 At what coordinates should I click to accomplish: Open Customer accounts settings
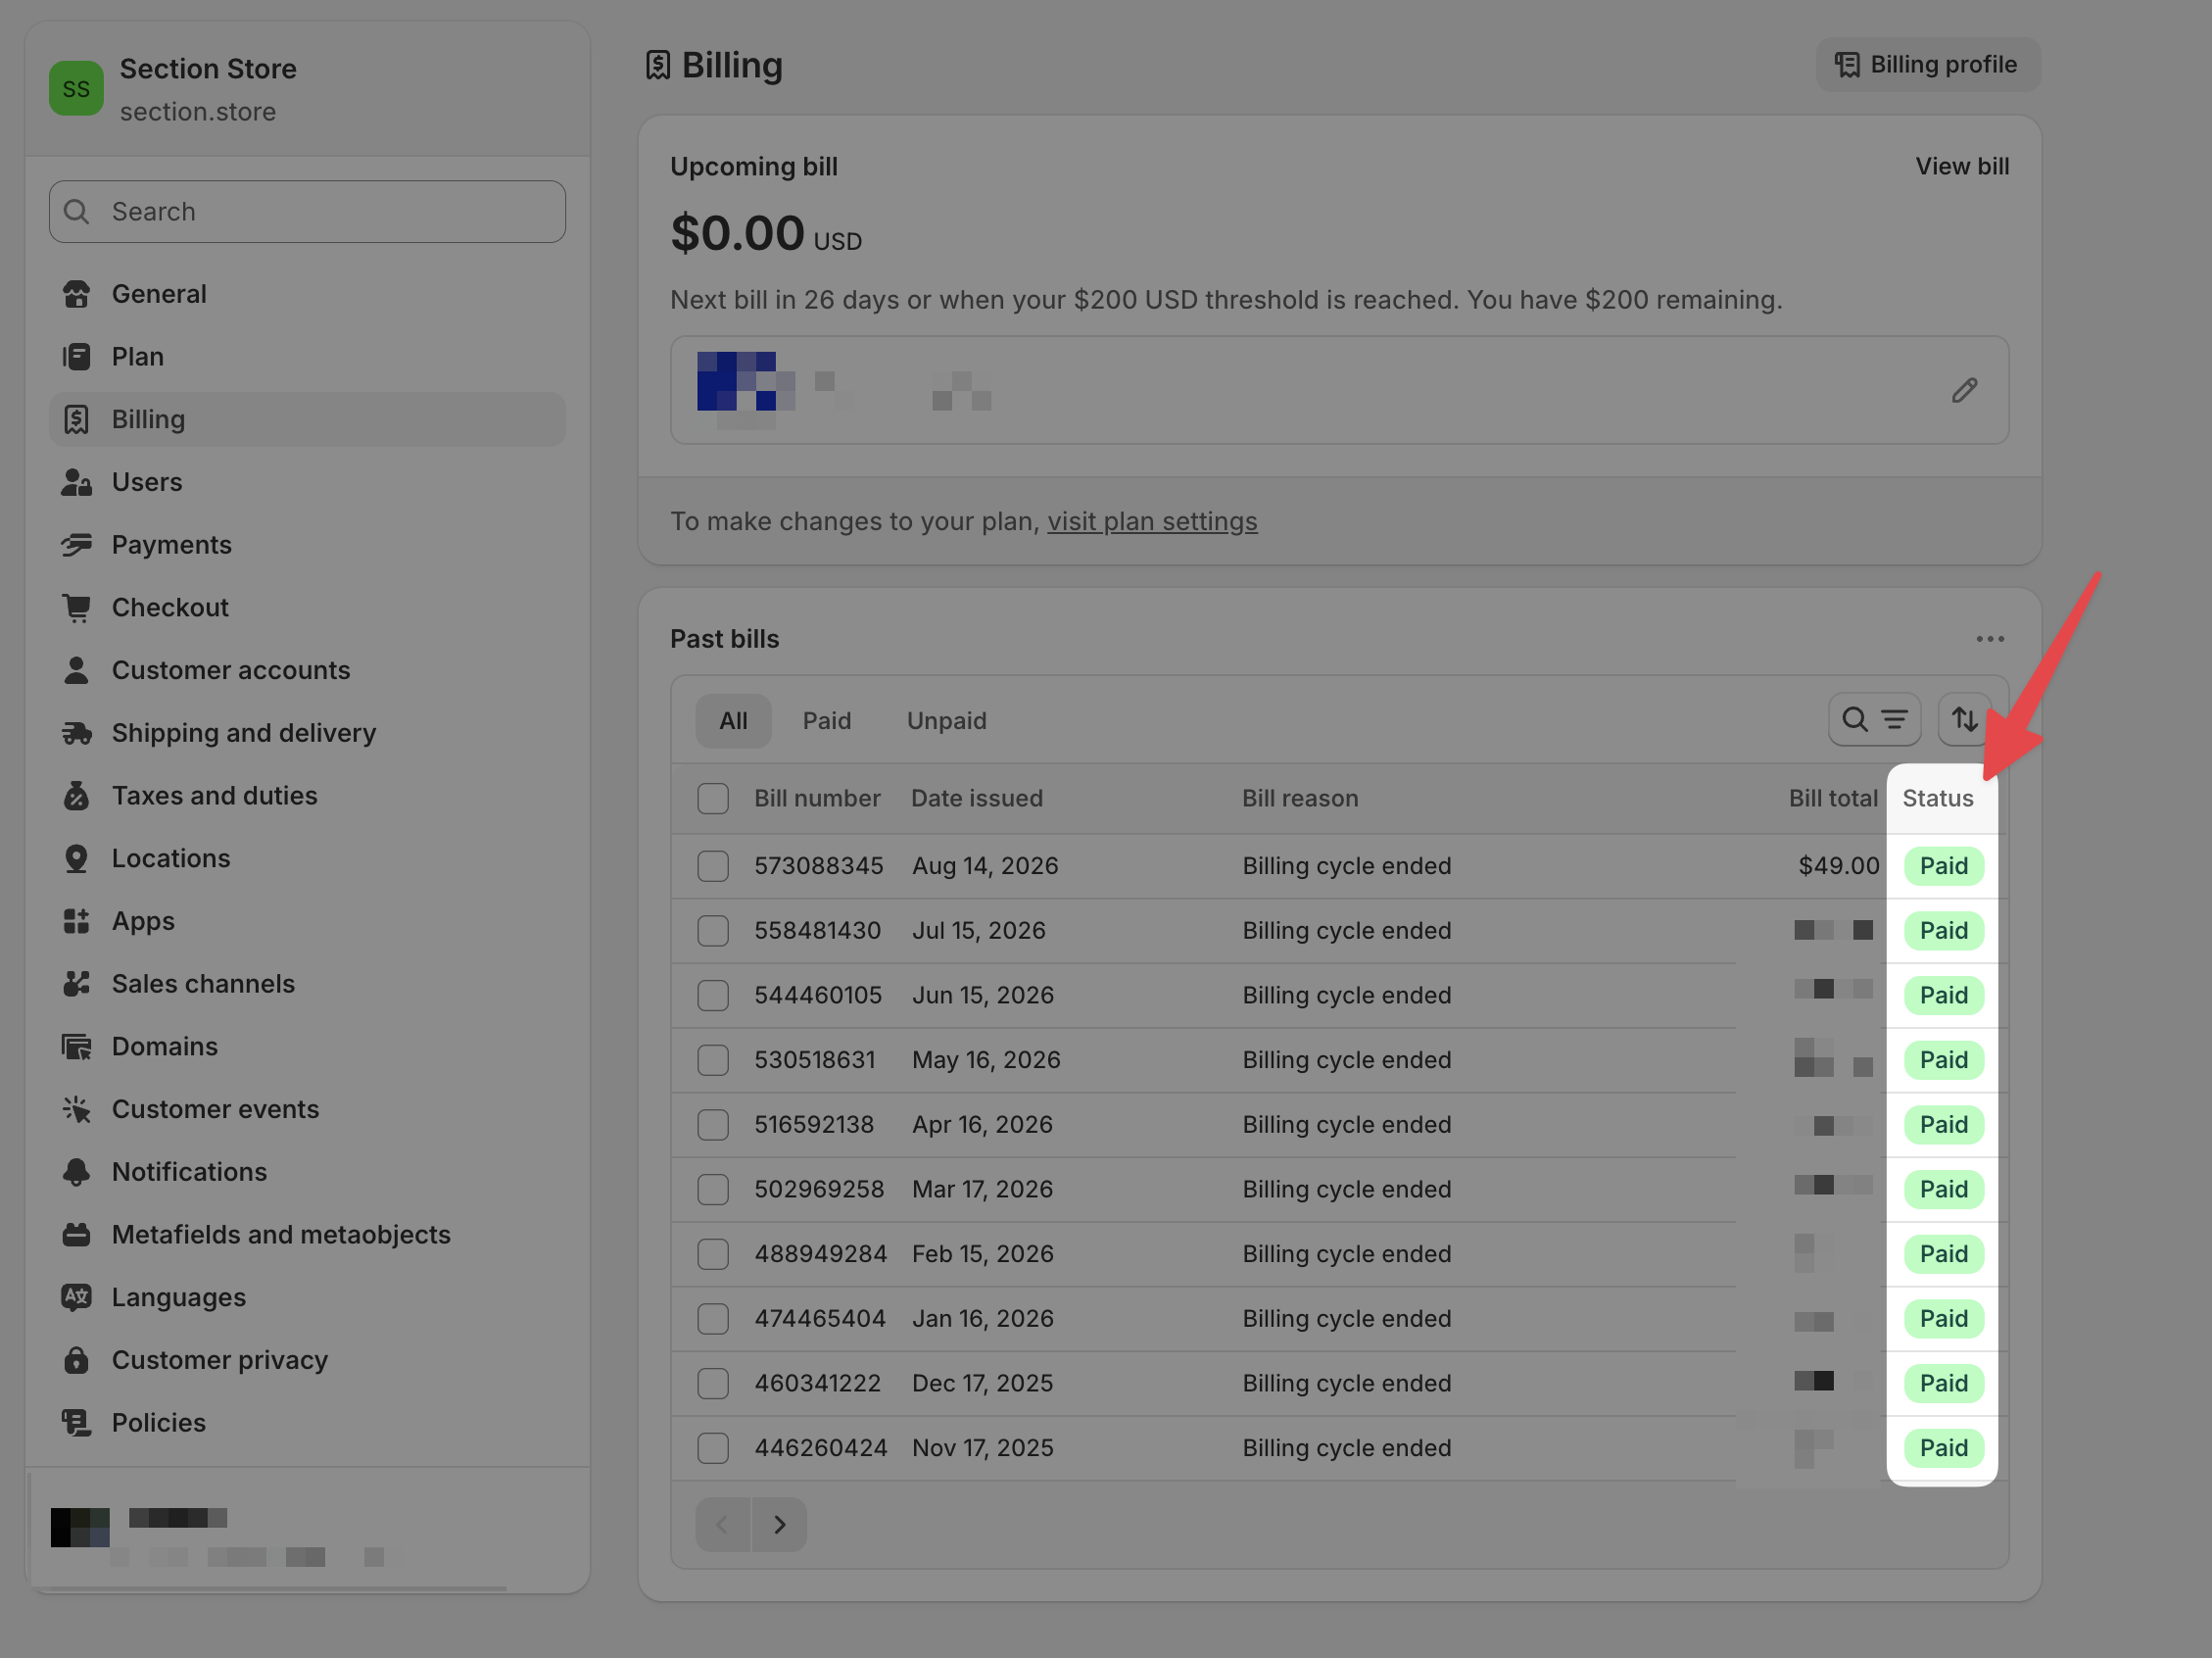307,670
